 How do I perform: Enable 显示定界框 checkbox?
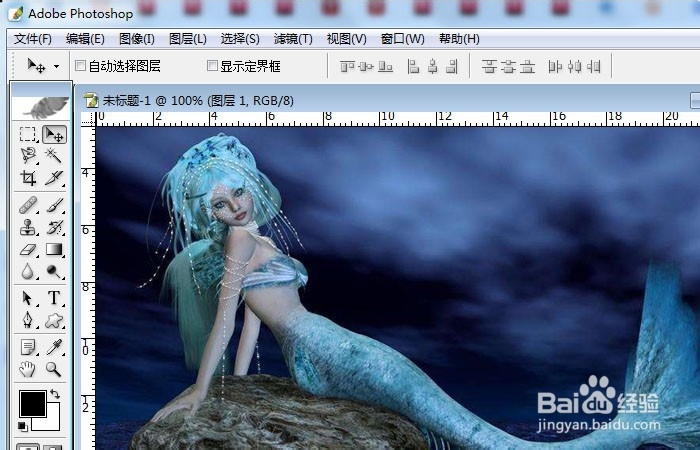212,66
